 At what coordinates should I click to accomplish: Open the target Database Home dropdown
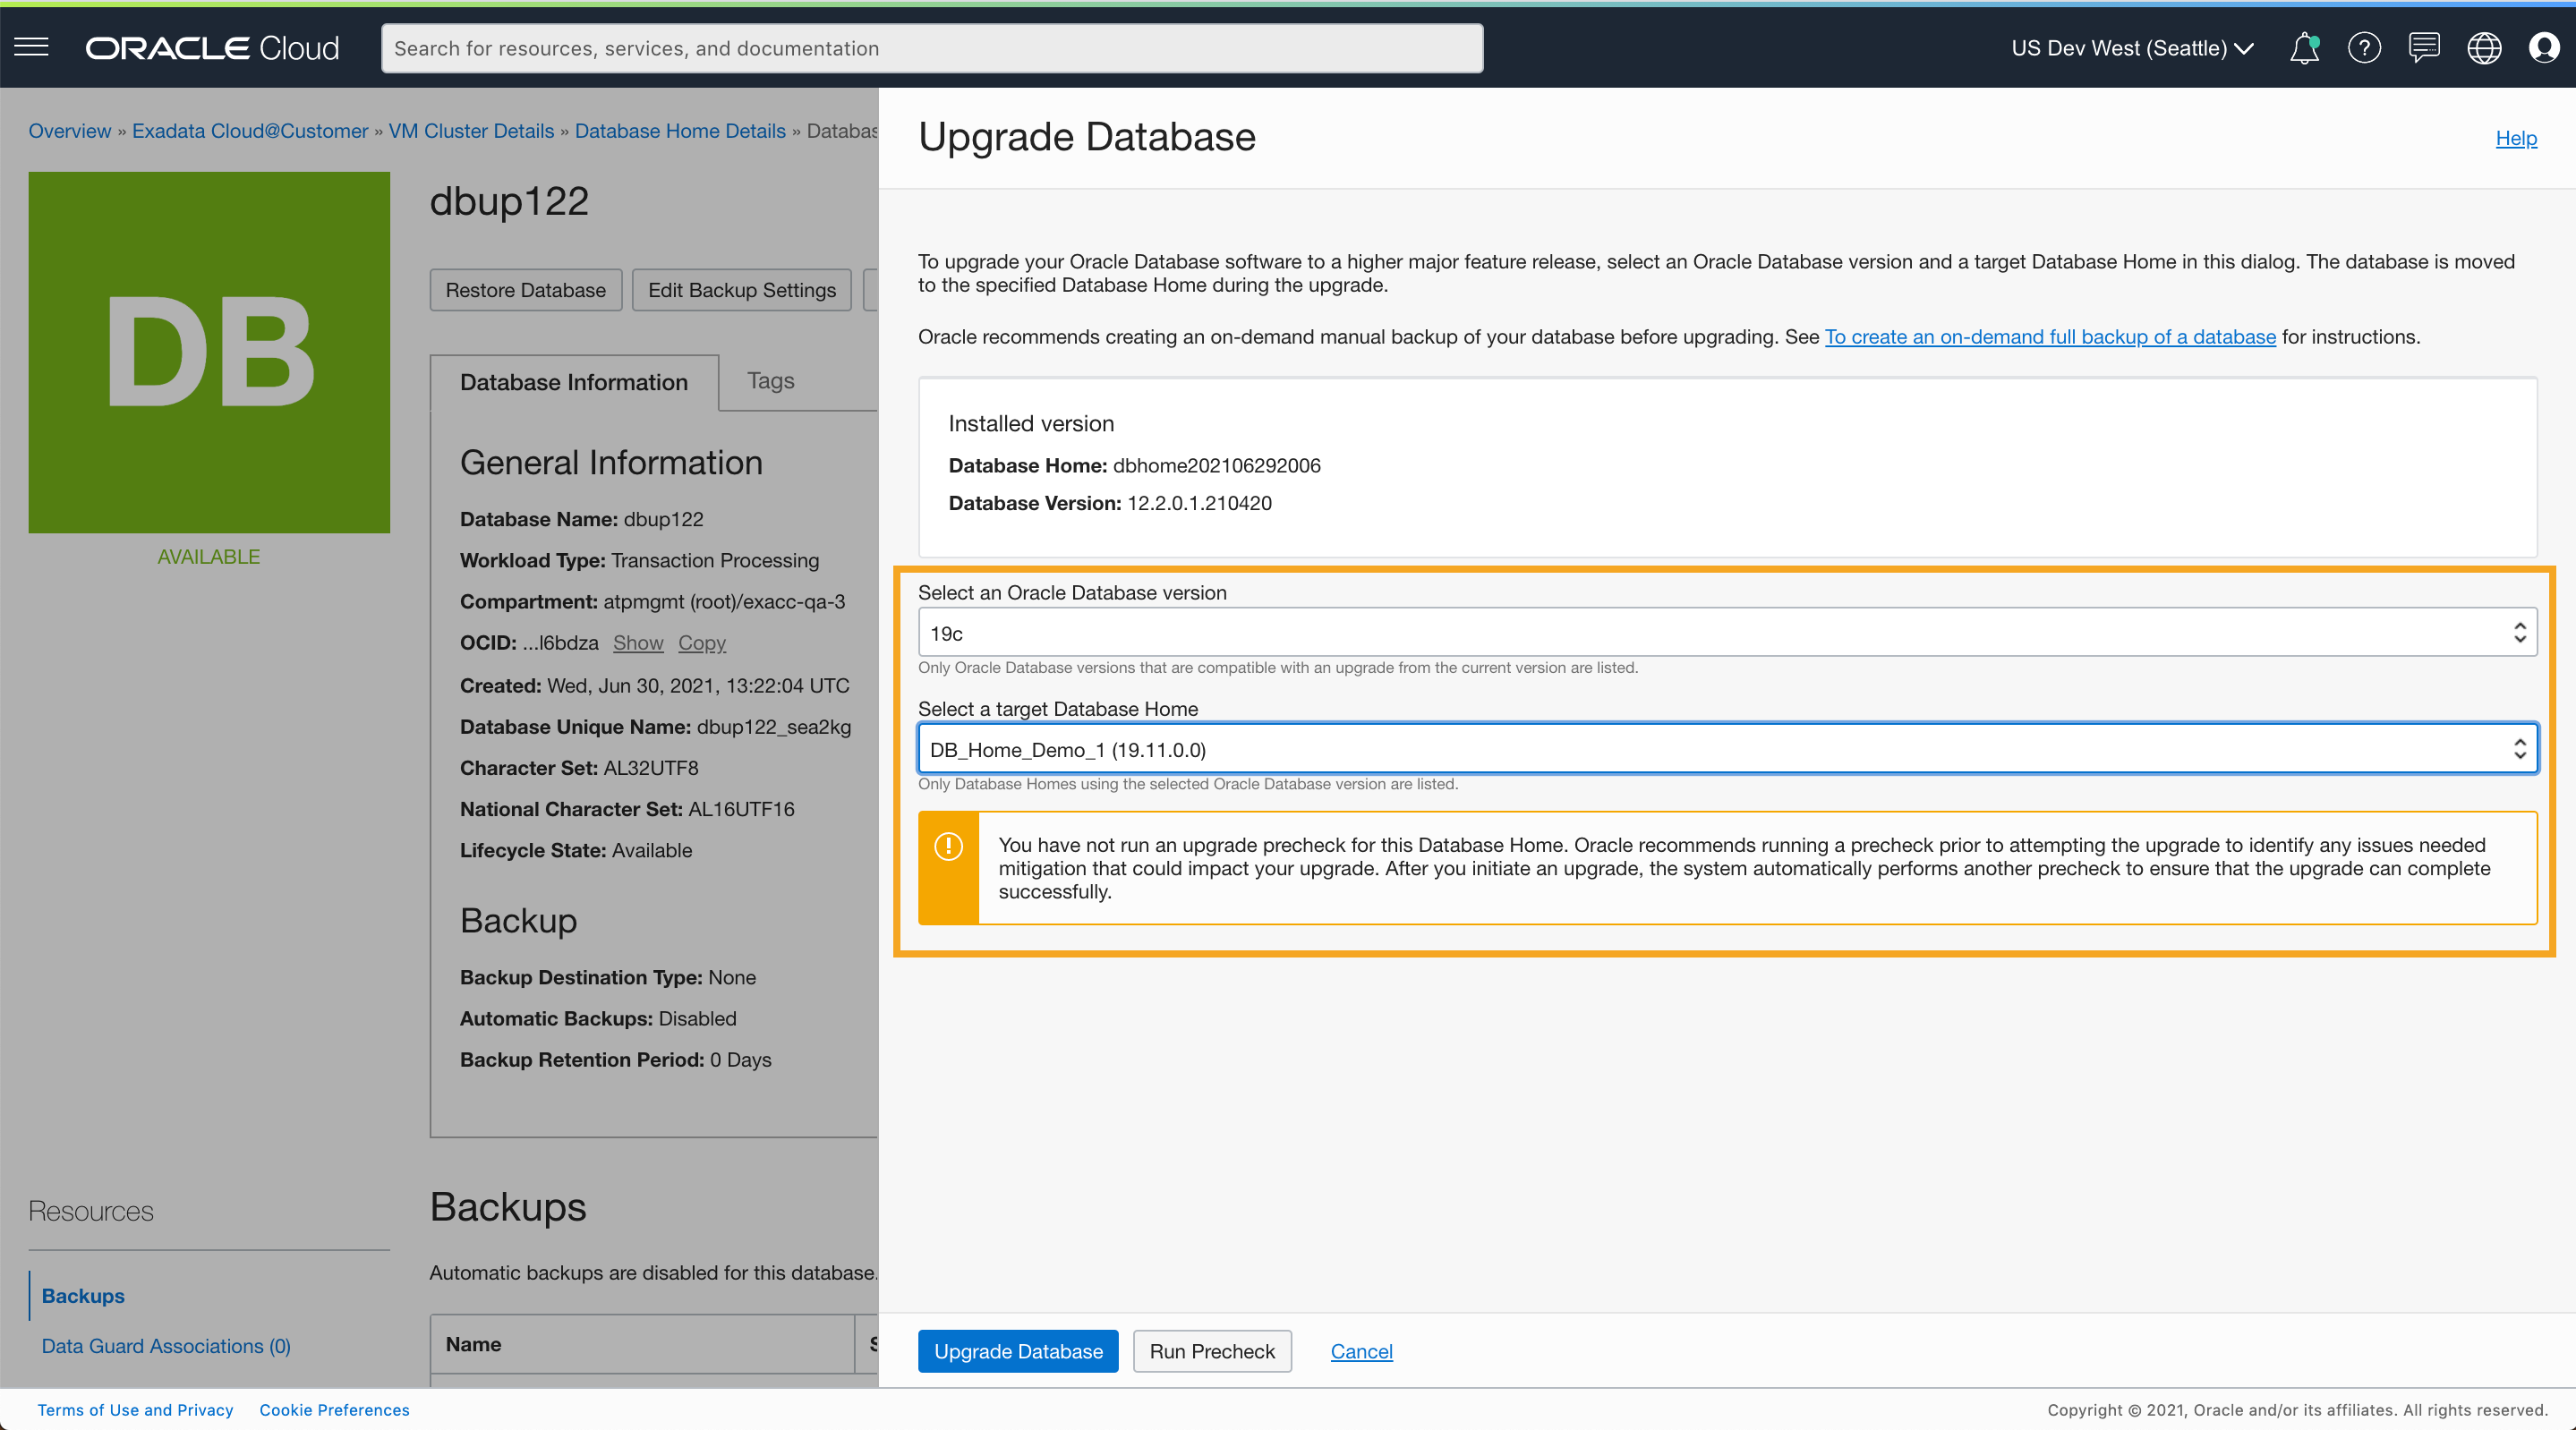click(x=1726, y=749)
